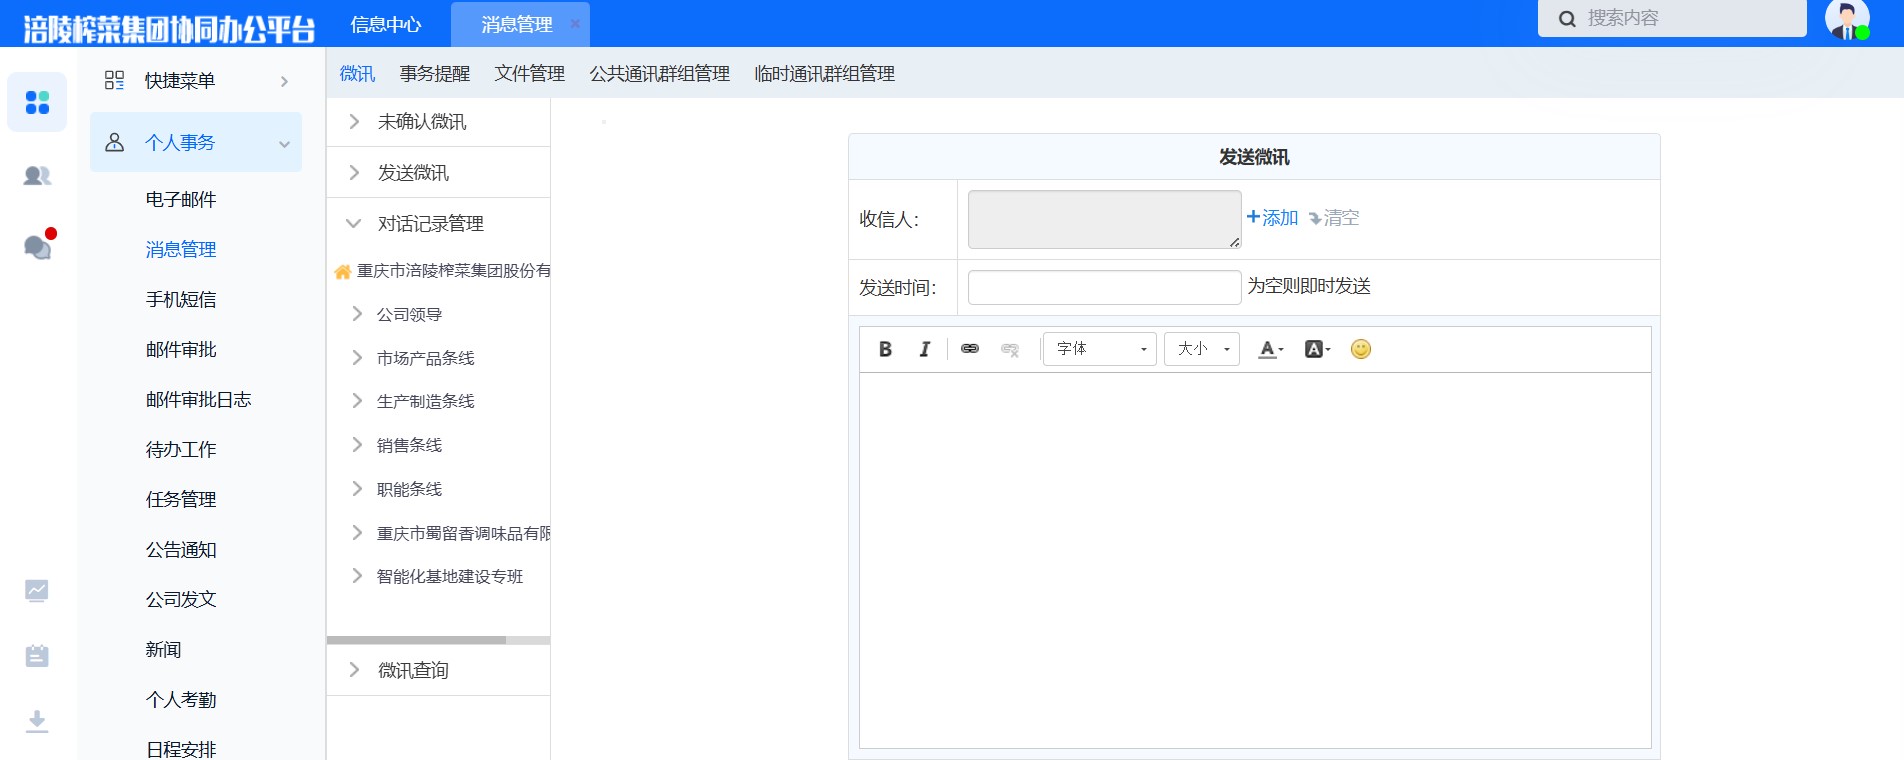Select the 微讯 sub-tab
1904x760 pixels.
click(x=357, y=74)
